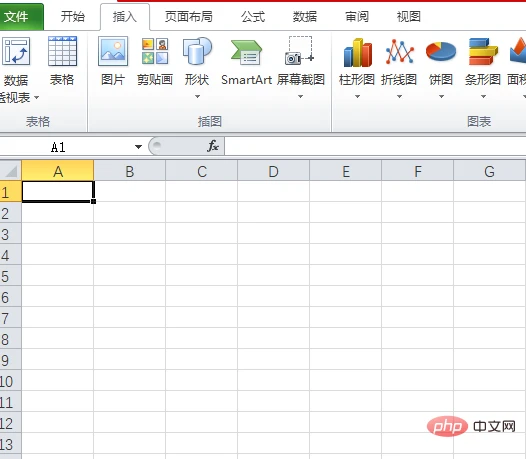Open the Name Box dropdown arrow
526x459 pixels.
click(x=138, y=147)
